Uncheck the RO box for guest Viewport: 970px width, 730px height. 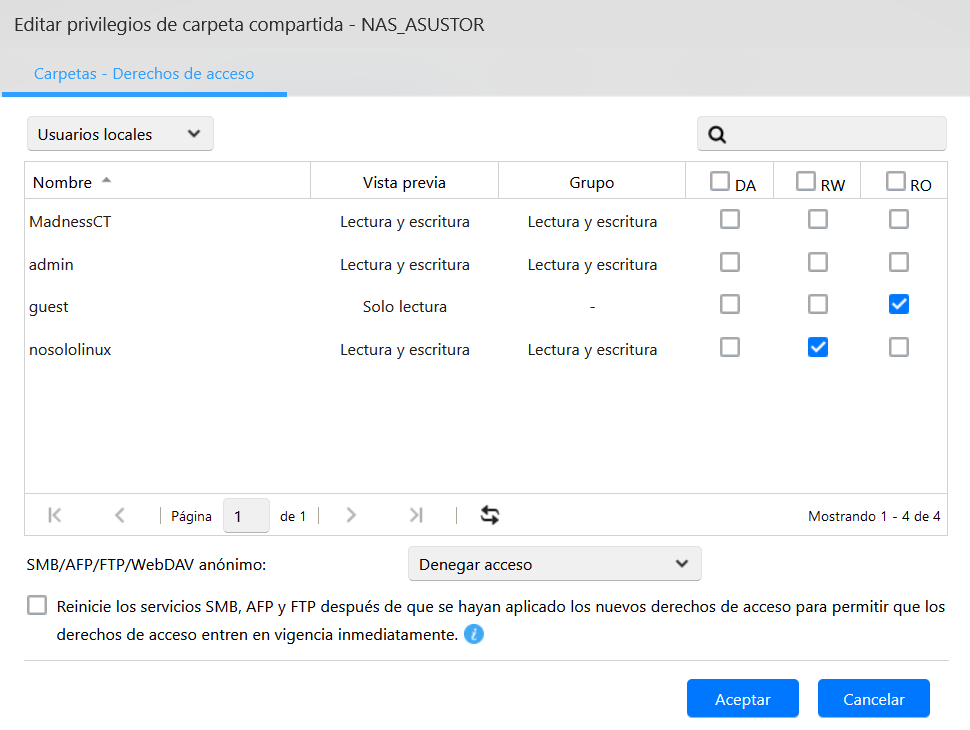(x=899, y=305)
